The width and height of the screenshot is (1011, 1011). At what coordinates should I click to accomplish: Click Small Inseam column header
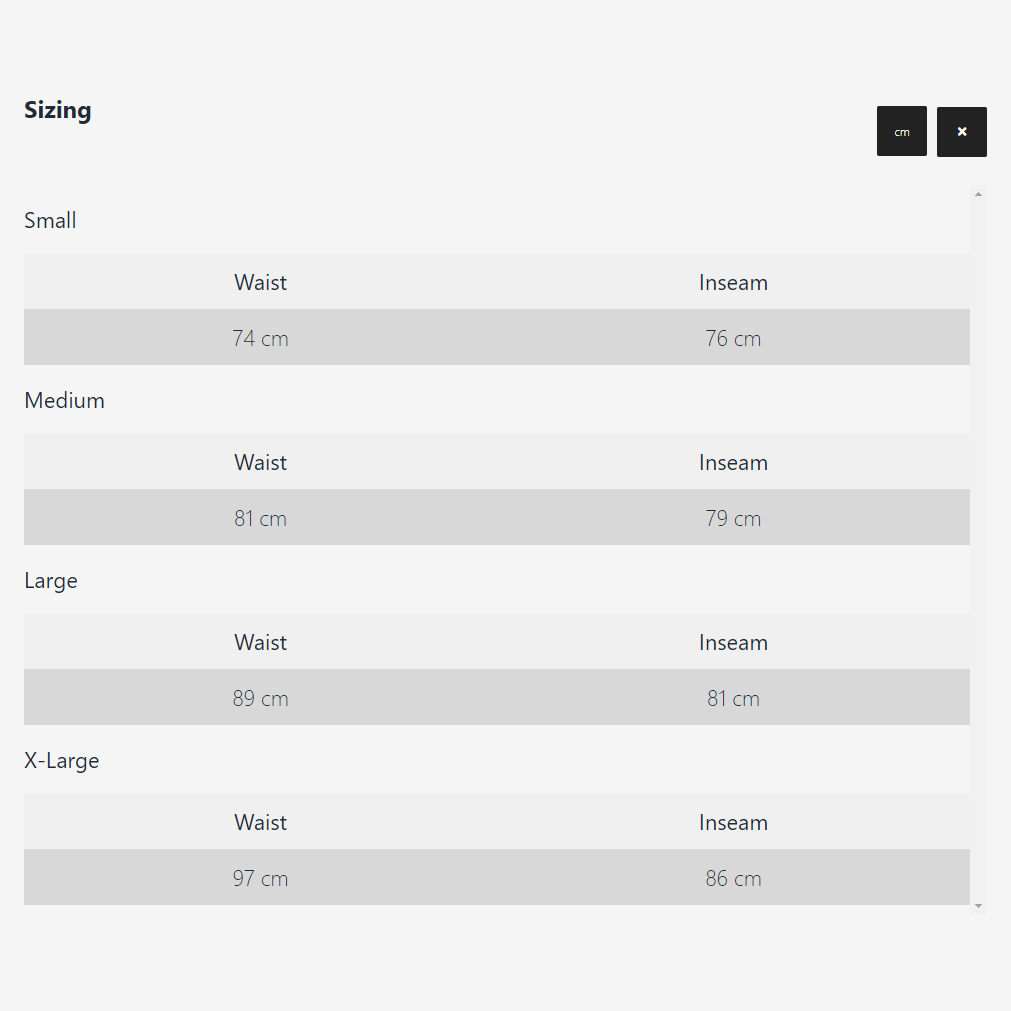(x=733, y=282)
